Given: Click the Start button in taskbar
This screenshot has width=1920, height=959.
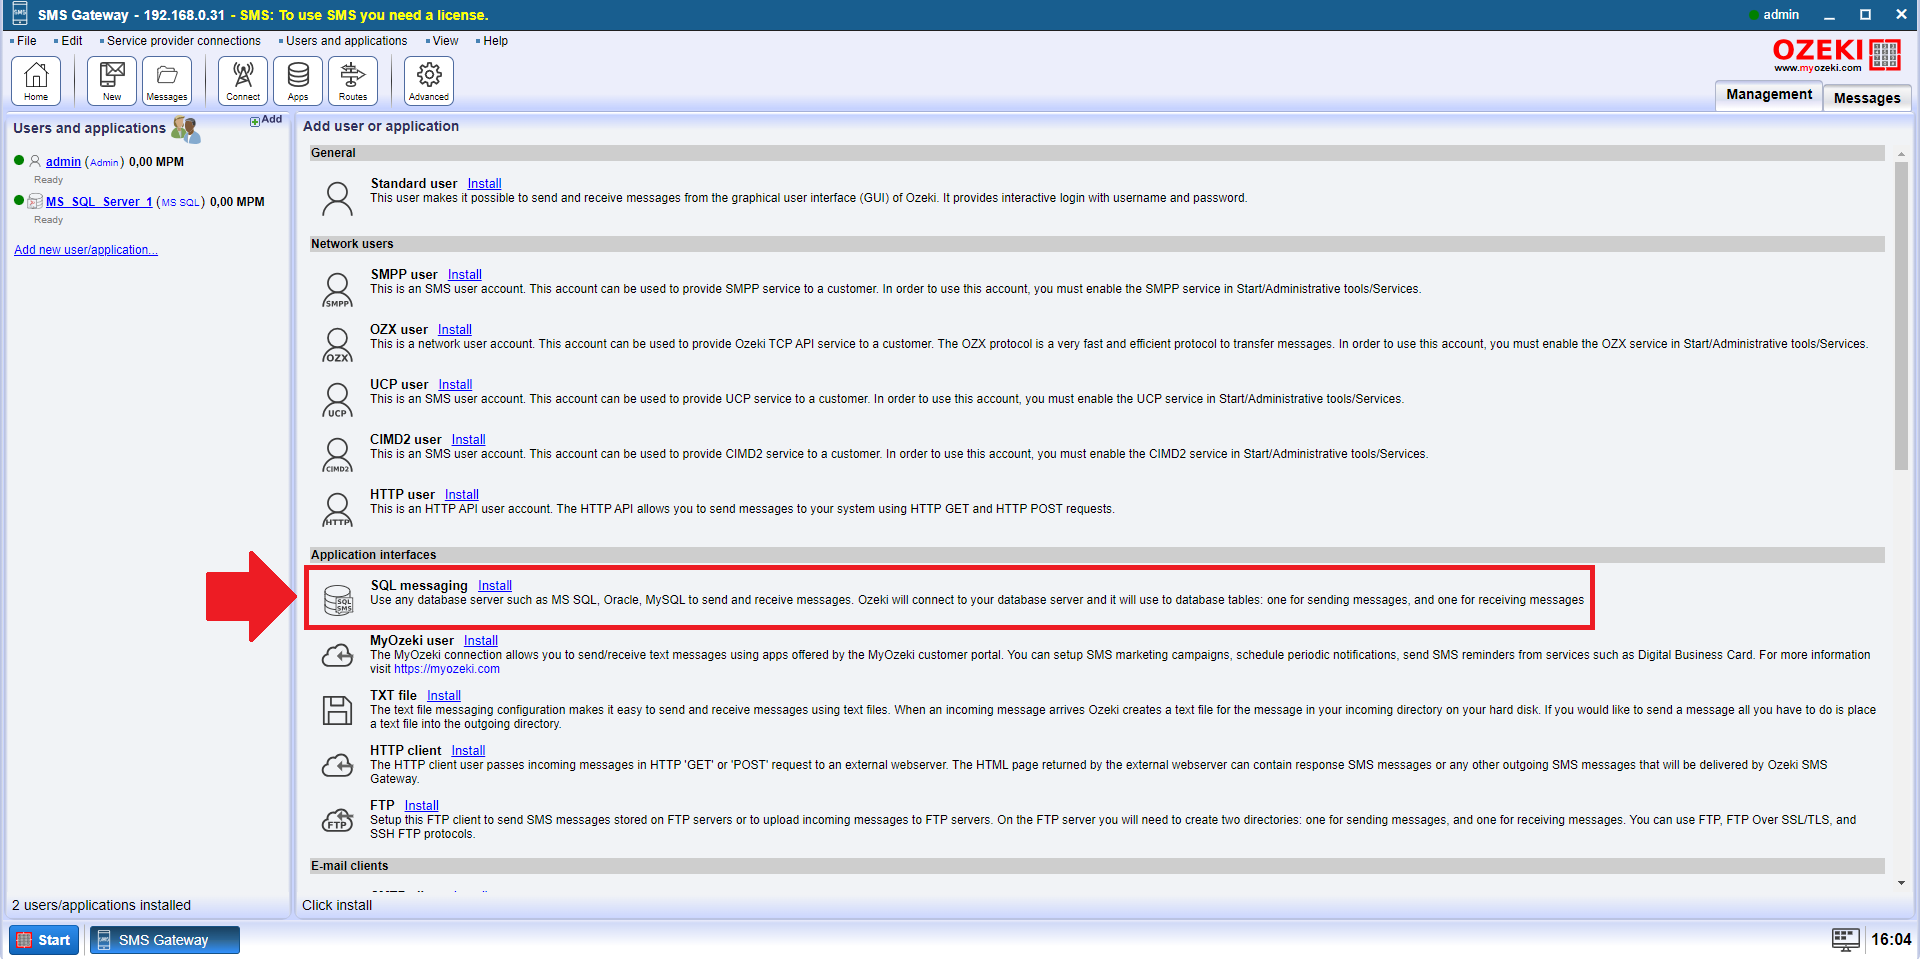Looking at the screenshot, I should [x=45, y=940].
